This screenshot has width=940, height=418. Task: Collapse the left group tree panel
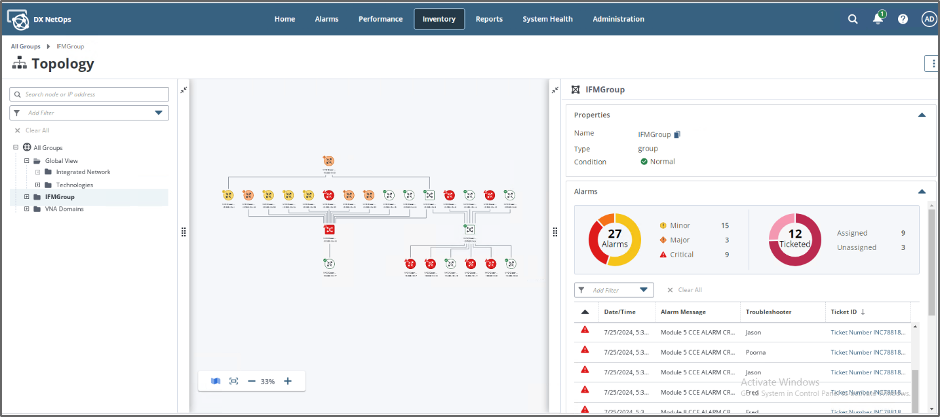(184, 90)
